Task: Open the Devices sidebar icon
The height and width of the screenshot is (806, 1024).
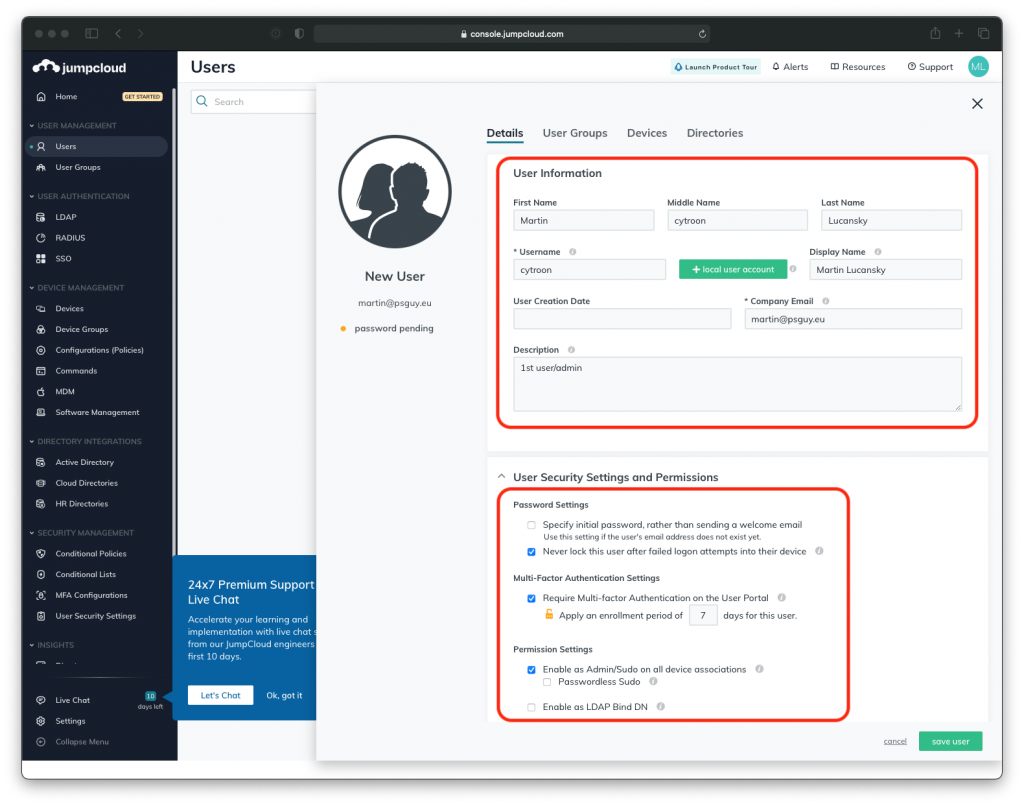Action: tap(41, 308)
